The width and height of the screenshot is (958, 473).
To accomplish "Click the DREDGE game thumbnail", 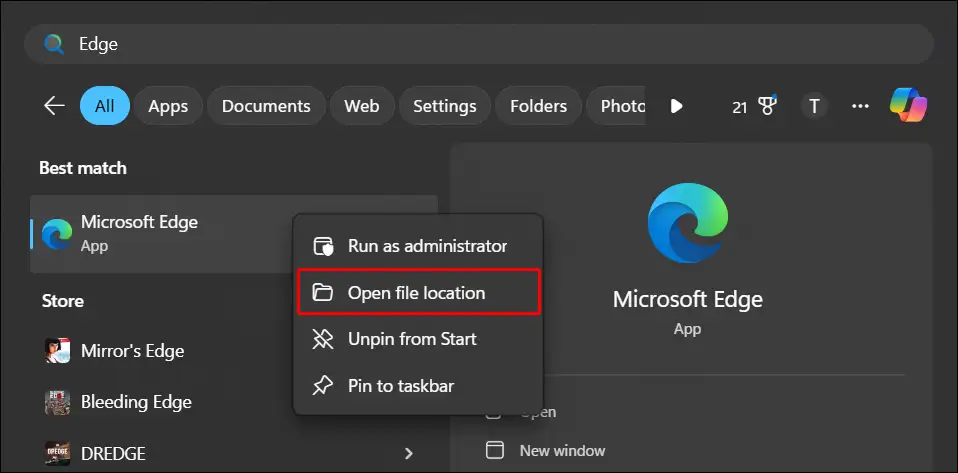I will pos(57,453).
